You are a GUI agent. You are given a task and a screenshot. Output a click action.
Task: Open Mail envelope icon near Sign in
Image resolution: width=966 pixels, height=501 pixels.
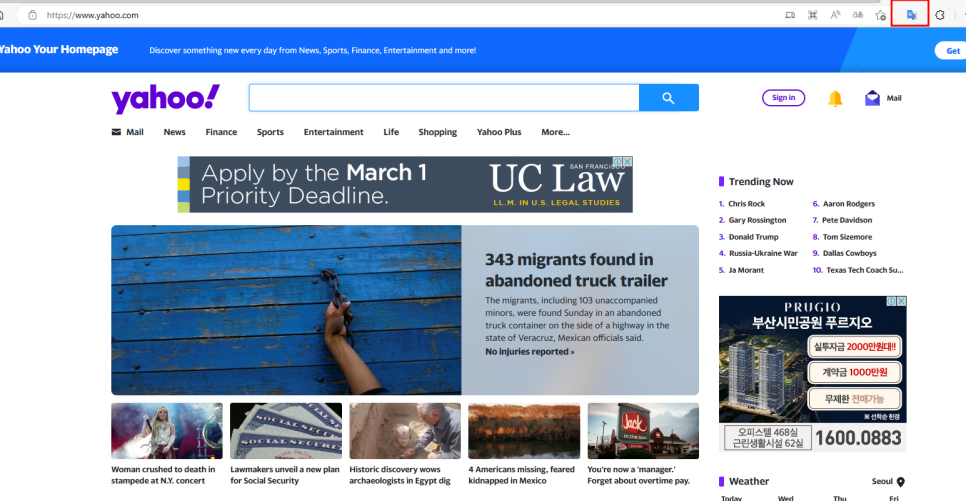[872, 98]
